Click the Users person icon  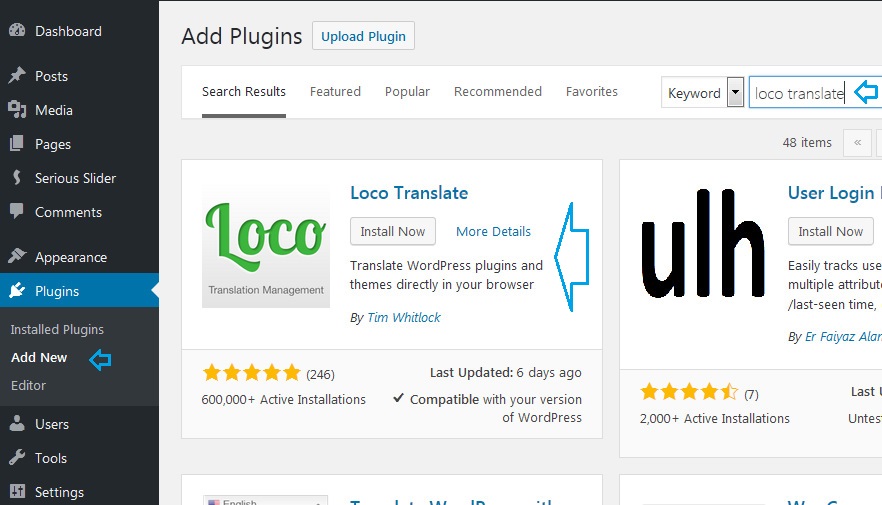[17, 423]
